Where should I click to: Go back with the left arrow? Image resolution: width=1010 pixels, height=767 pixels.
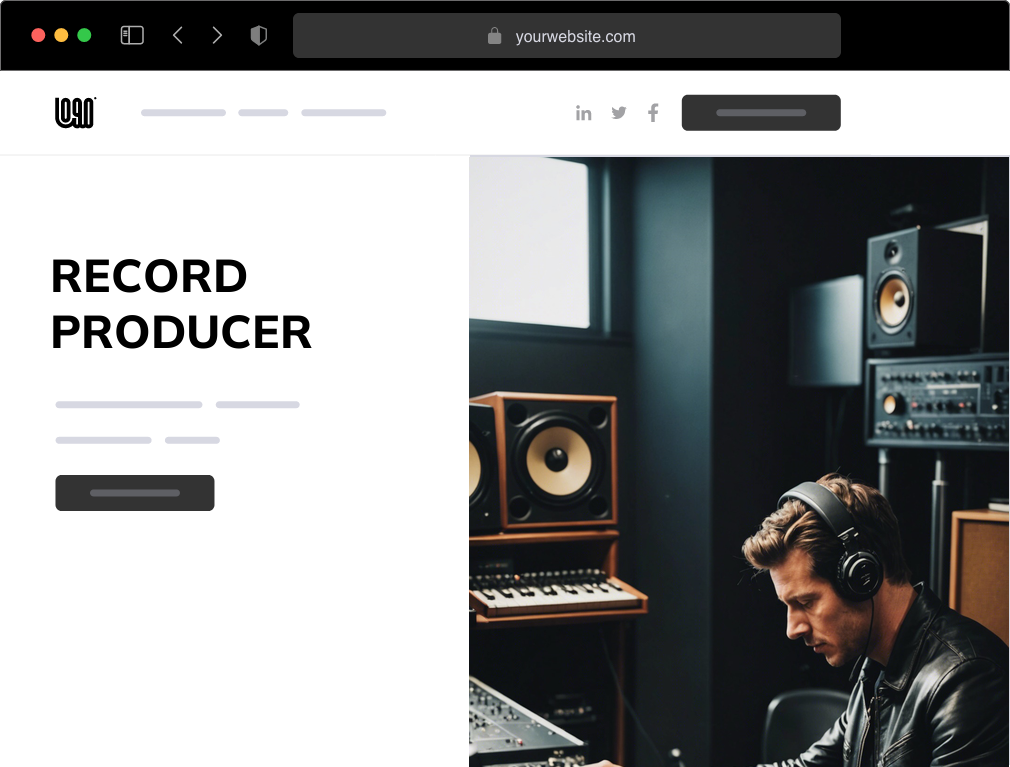coord(178,35)
